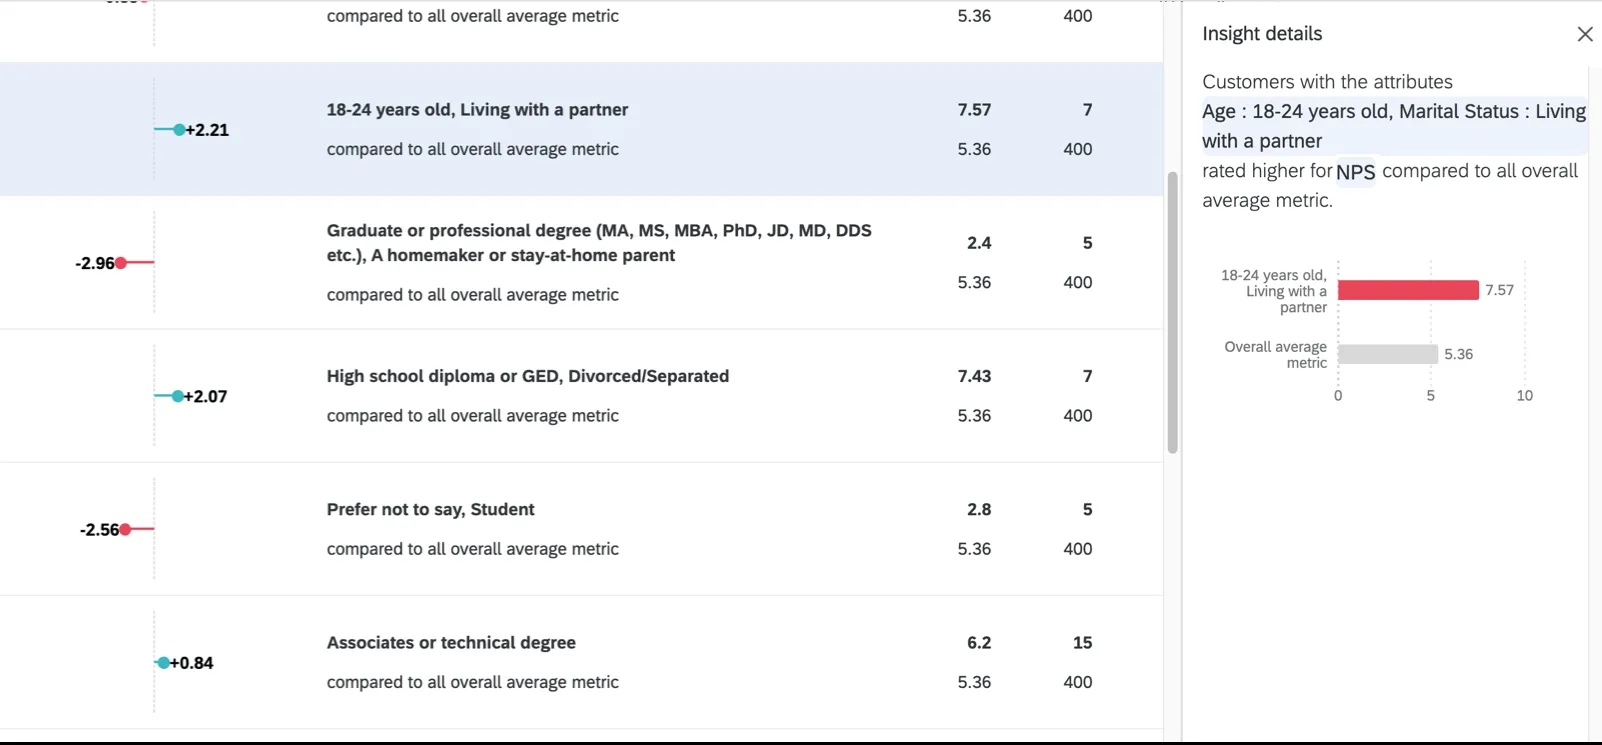
Task: Click the Insight details panel title
Action: point(1262,33)
